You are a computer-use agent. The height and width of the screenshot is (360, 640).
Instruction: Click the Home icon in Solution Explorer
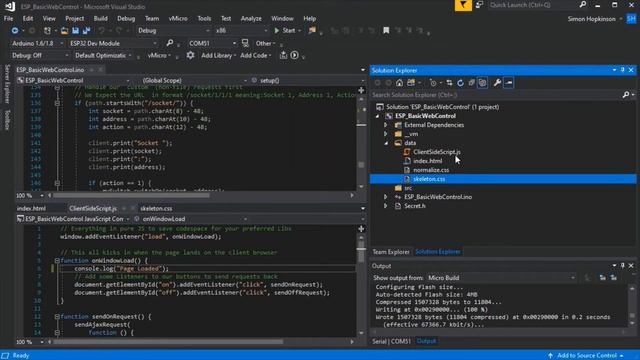coord(399,83)
